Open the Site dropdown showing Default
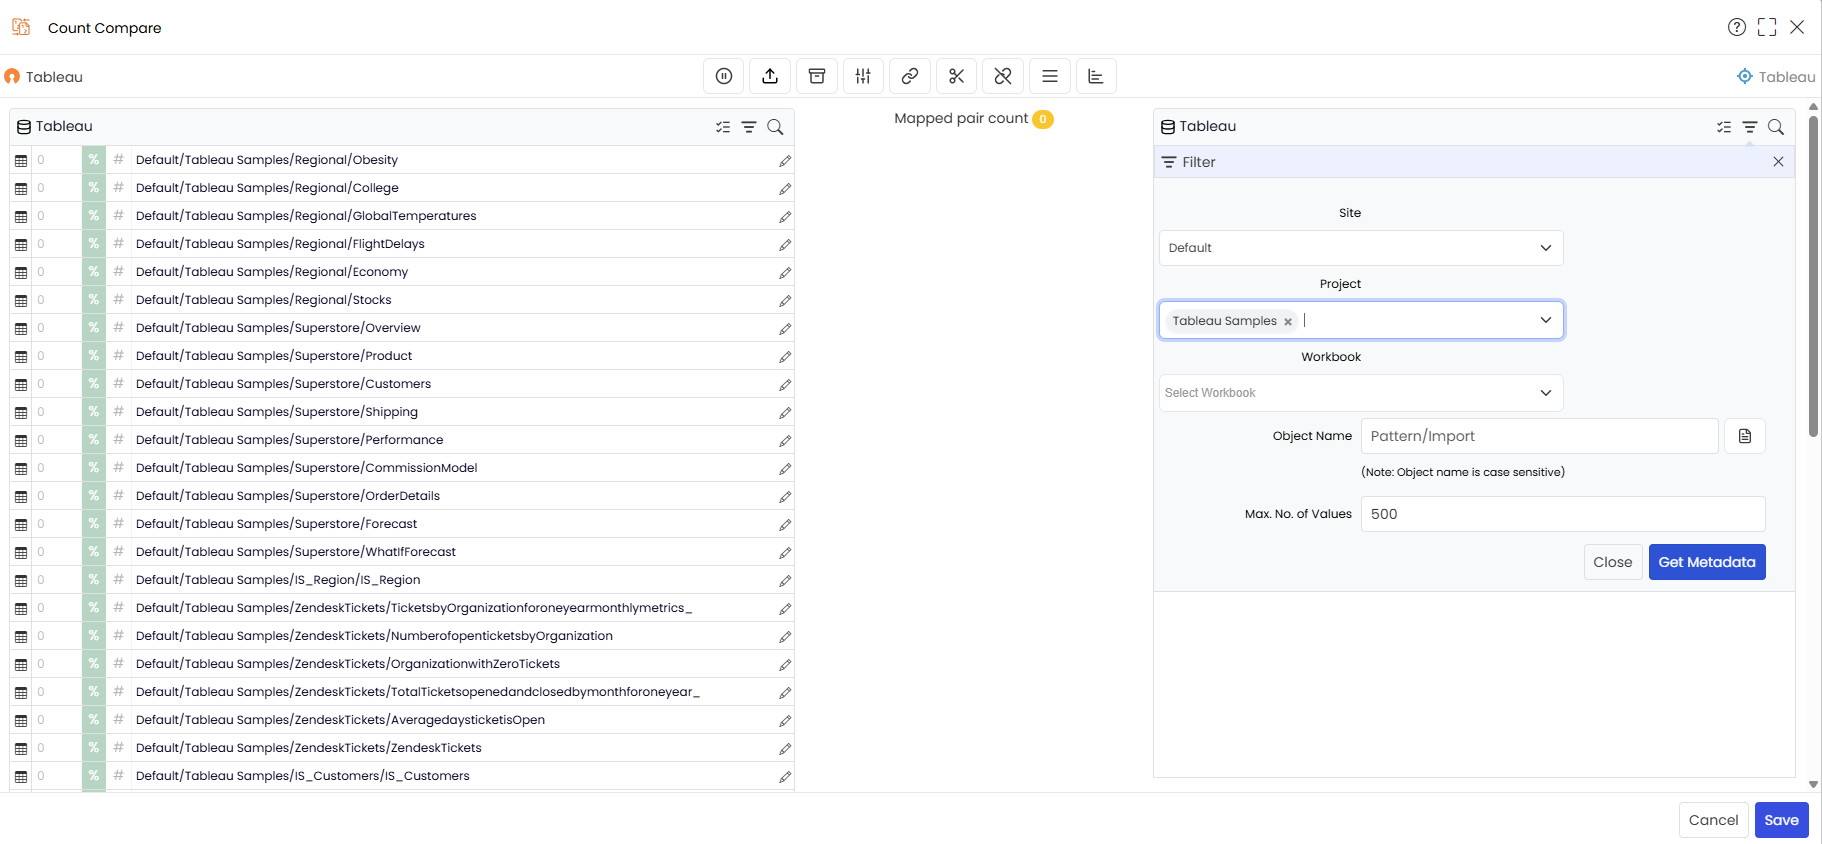Screen dimensions: 1822x844 point(1361,248)
